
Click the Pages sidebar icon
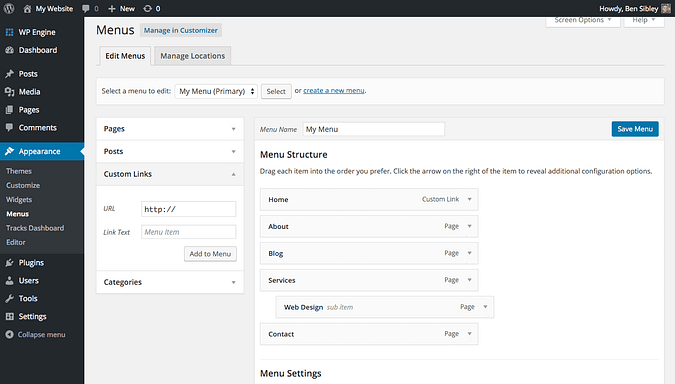[9, 110]
